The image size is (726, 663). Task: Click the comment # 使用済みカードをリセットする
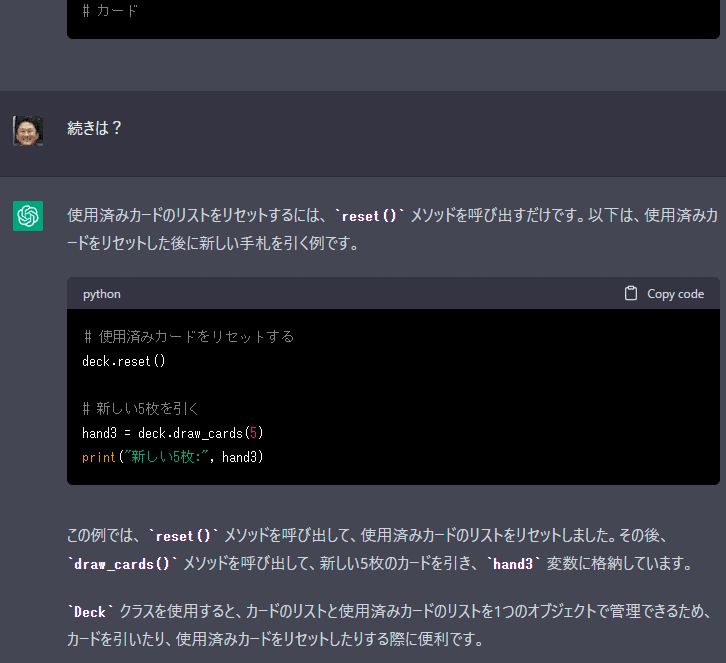(188, 337)
